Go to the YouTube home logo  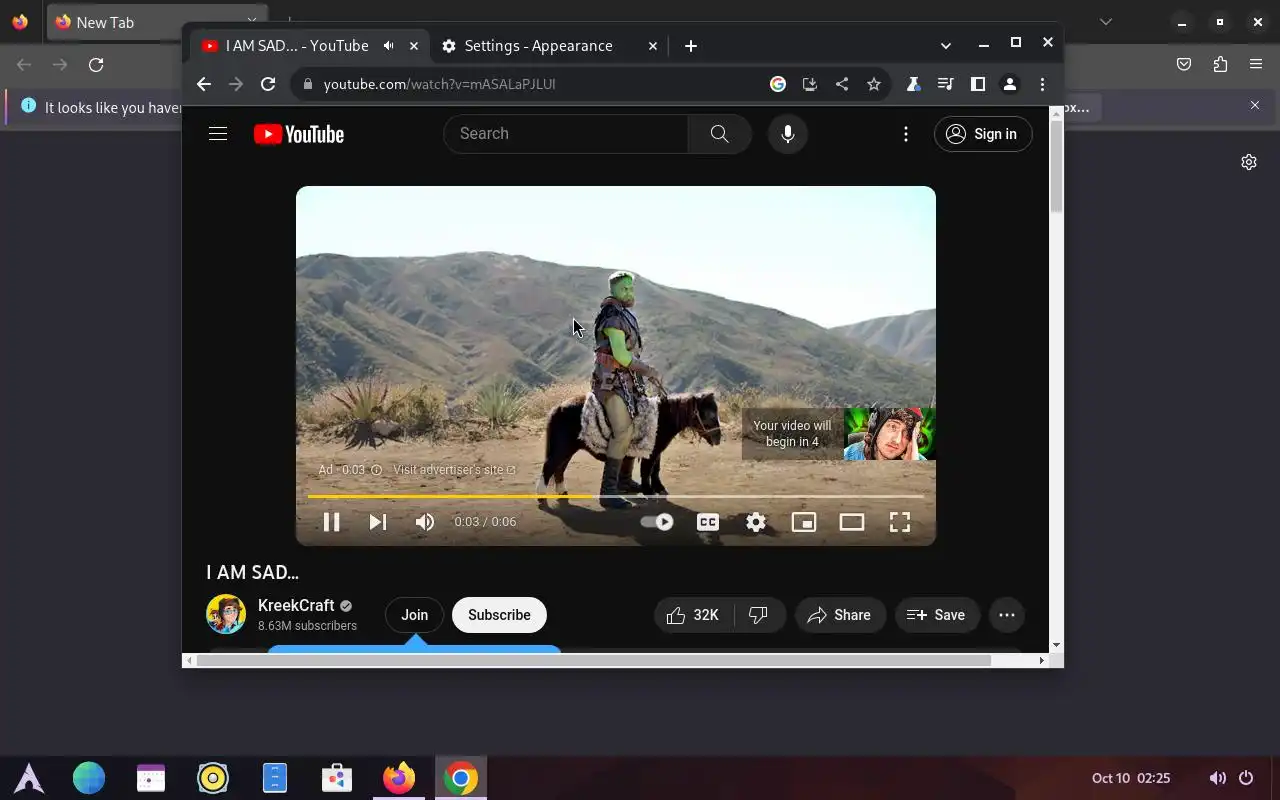pyautogui.click(x=299, y=134)
